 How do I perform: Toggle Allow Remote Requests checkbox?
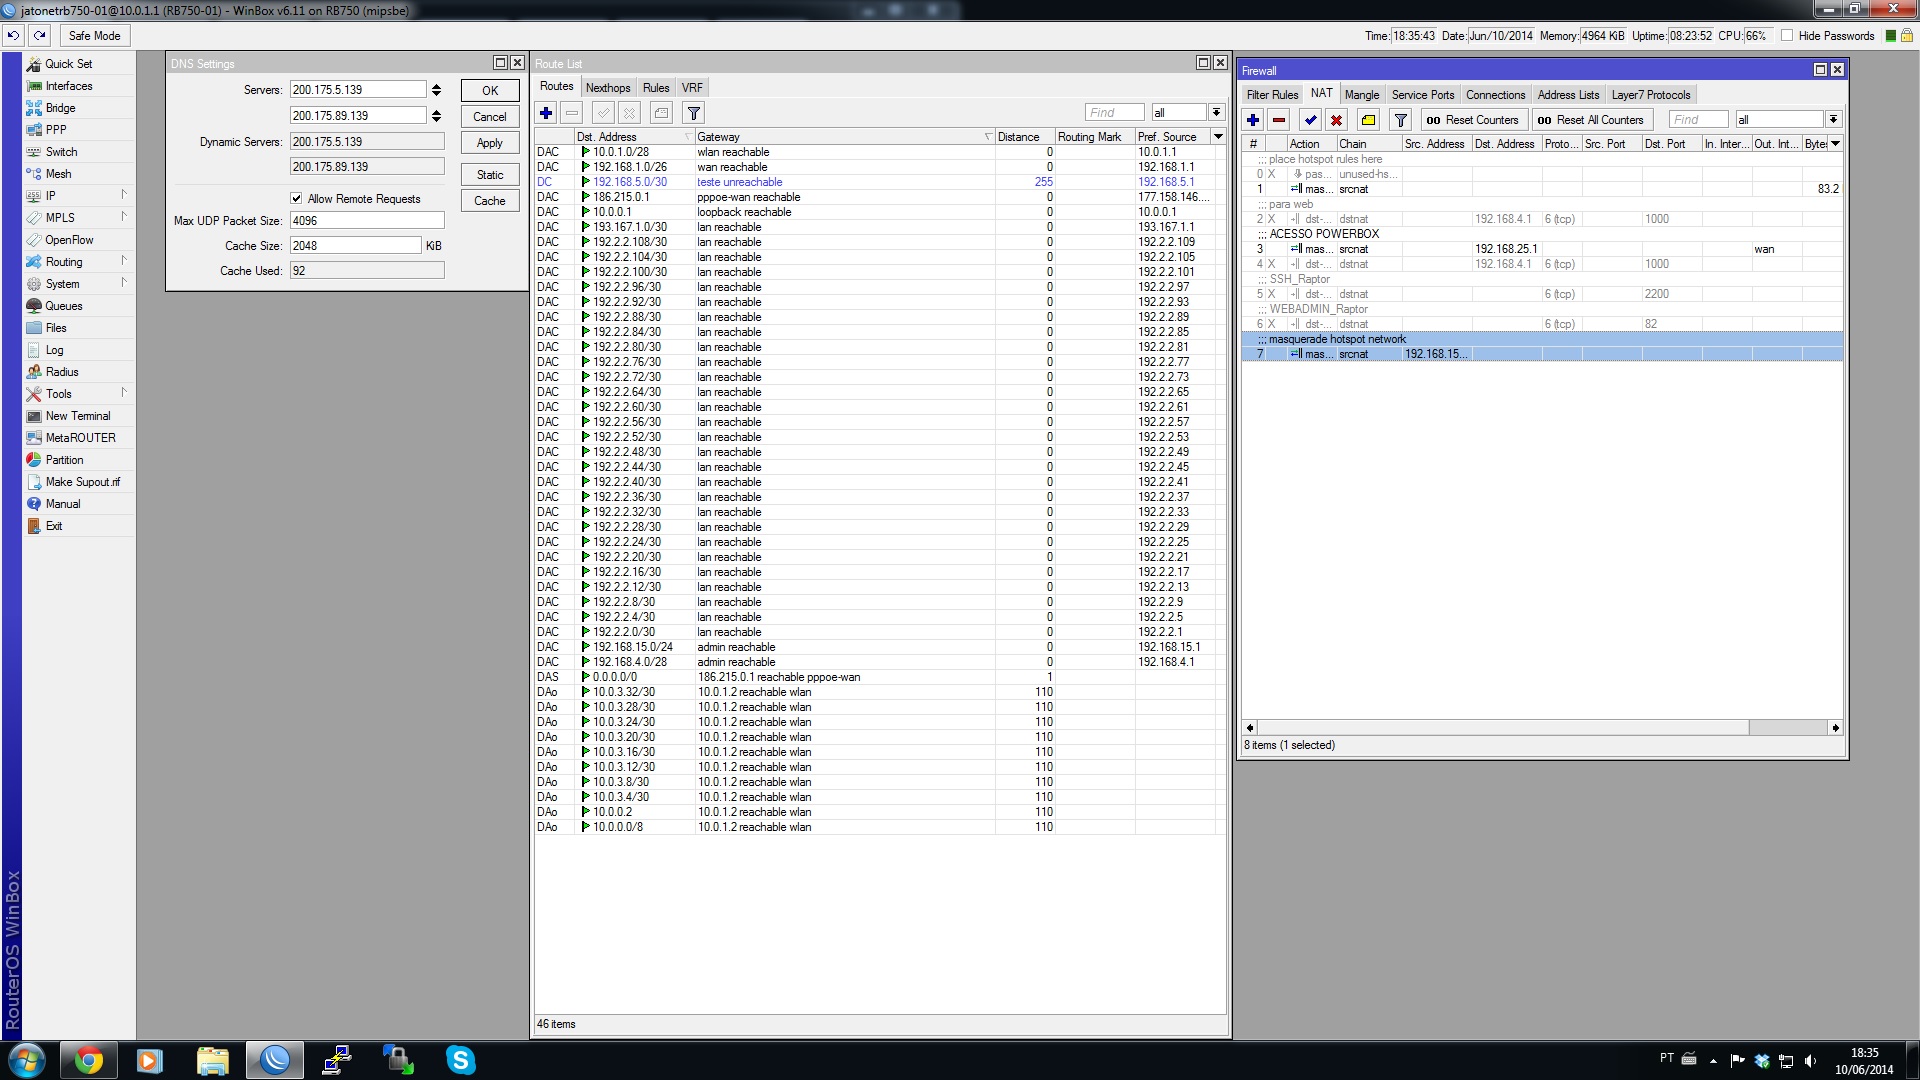[x=296, y=198]
